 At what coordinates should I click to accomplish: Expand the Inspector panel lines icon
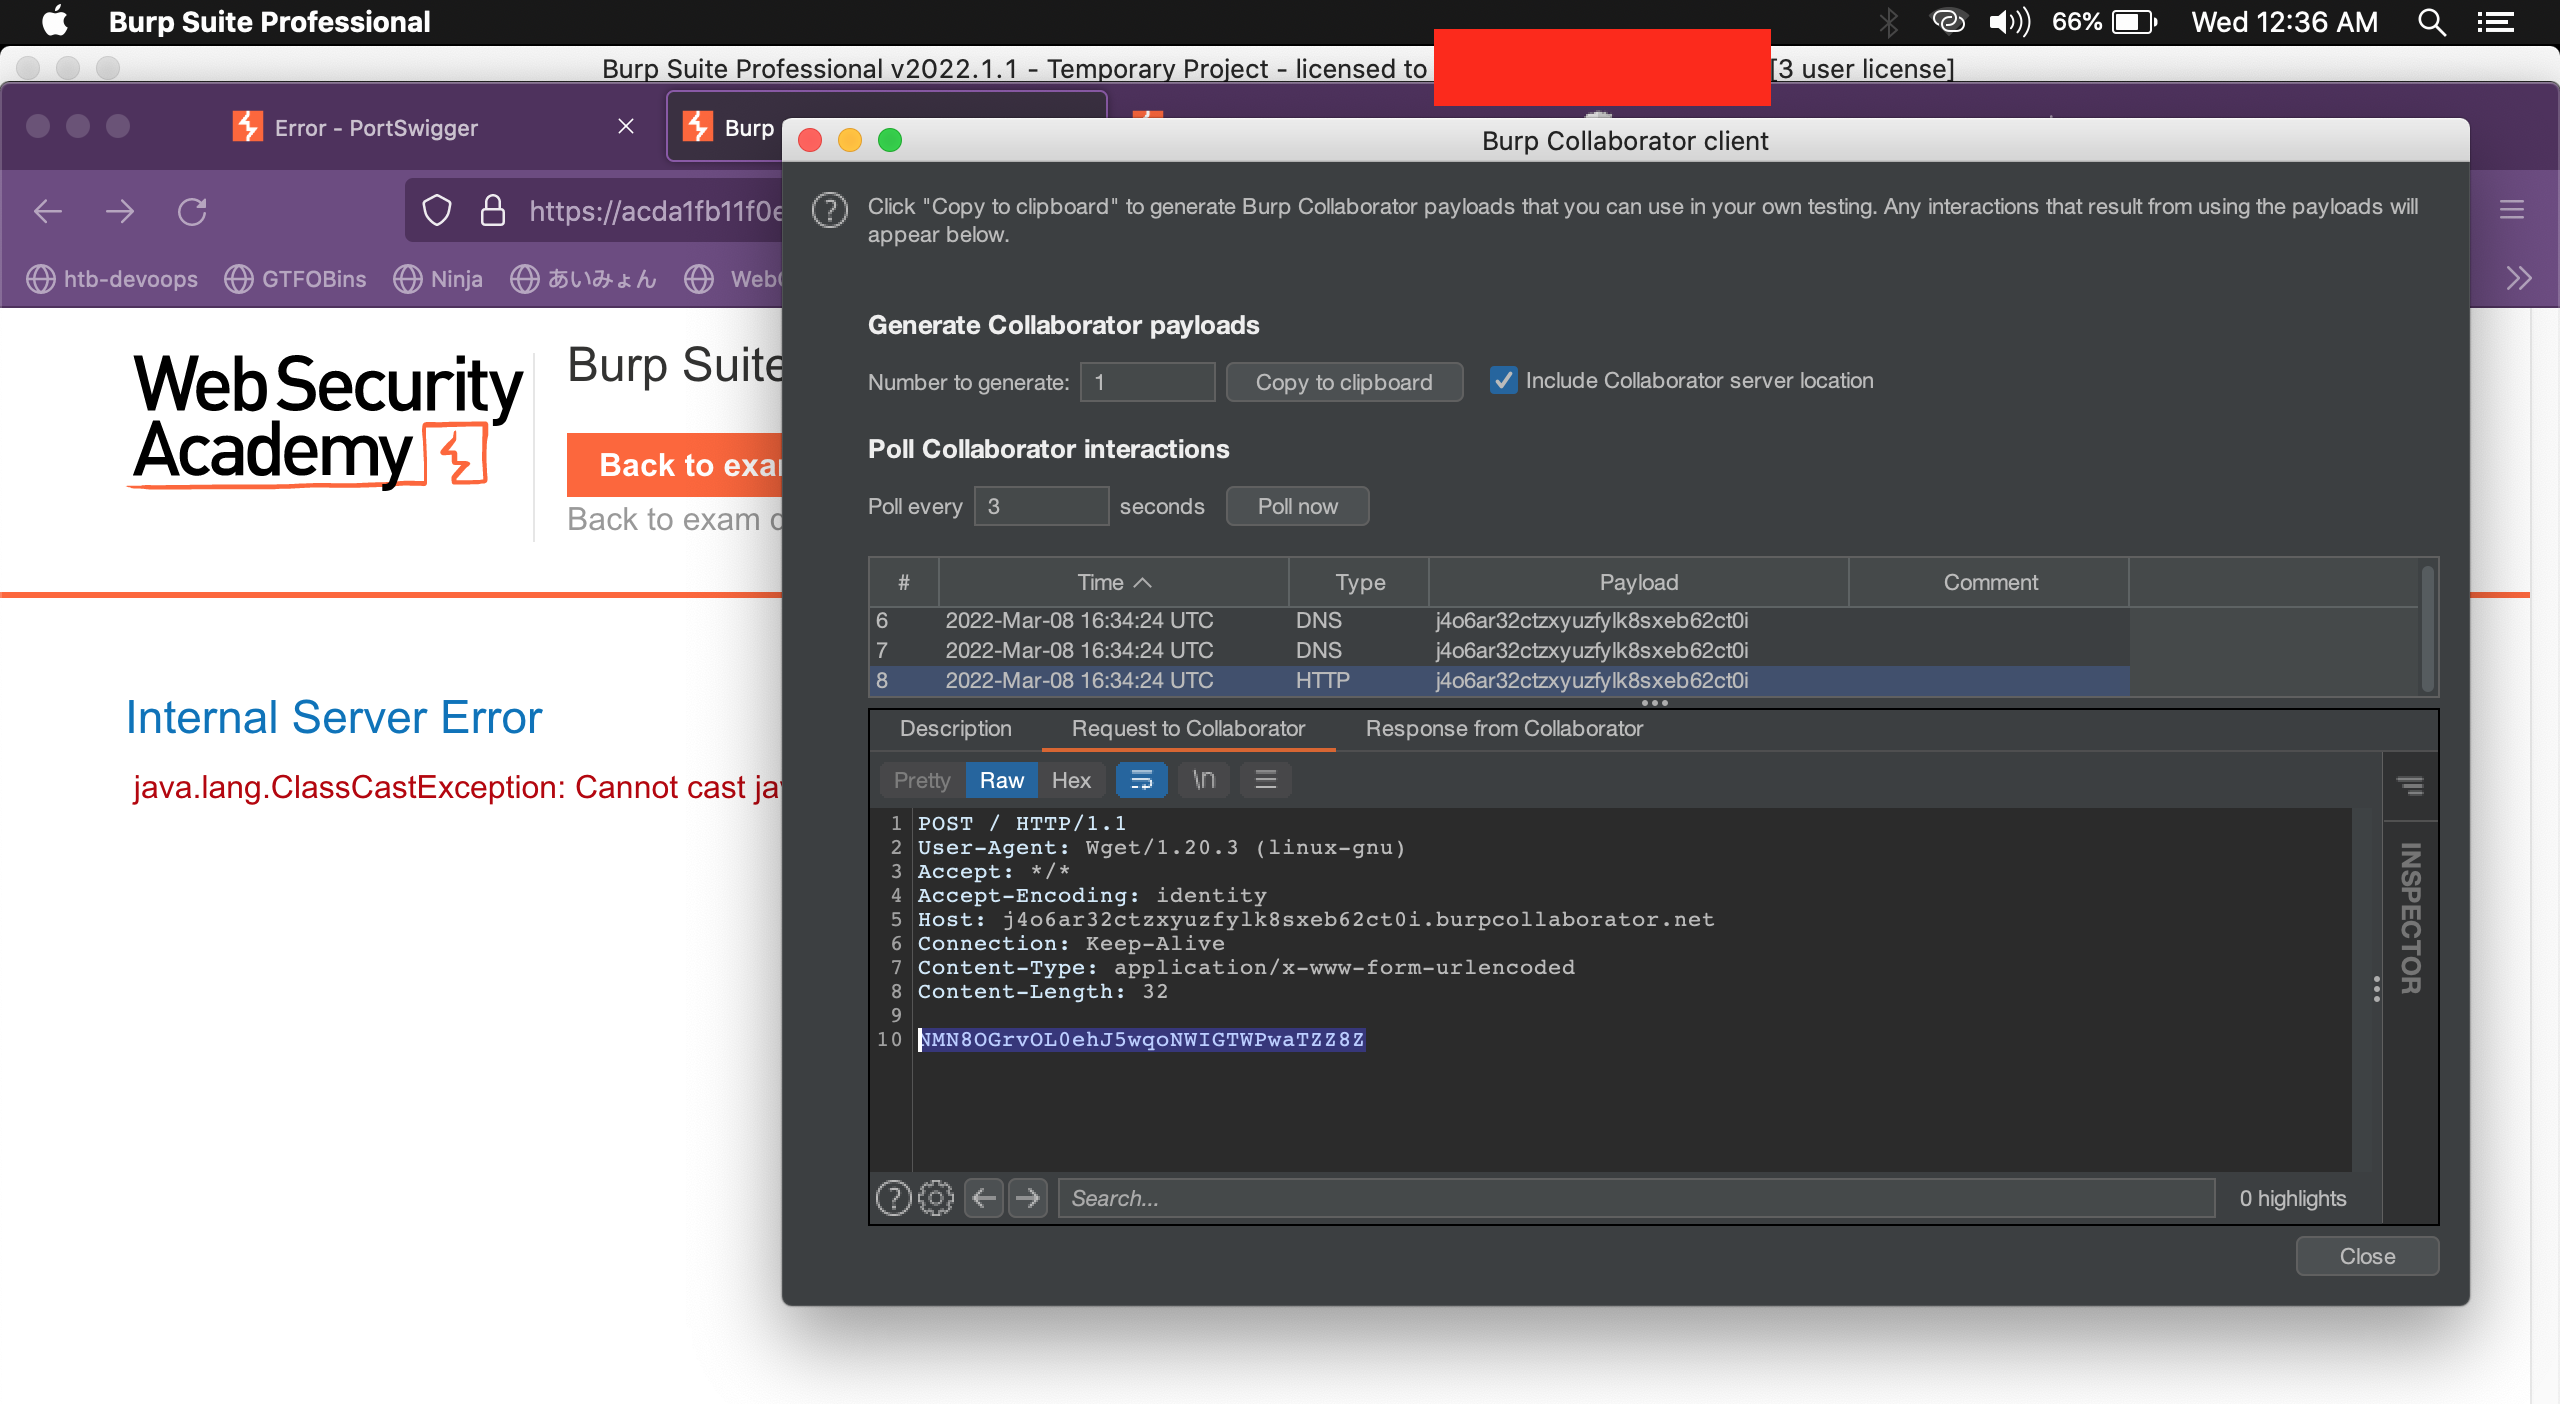(x=2410, y=785)
